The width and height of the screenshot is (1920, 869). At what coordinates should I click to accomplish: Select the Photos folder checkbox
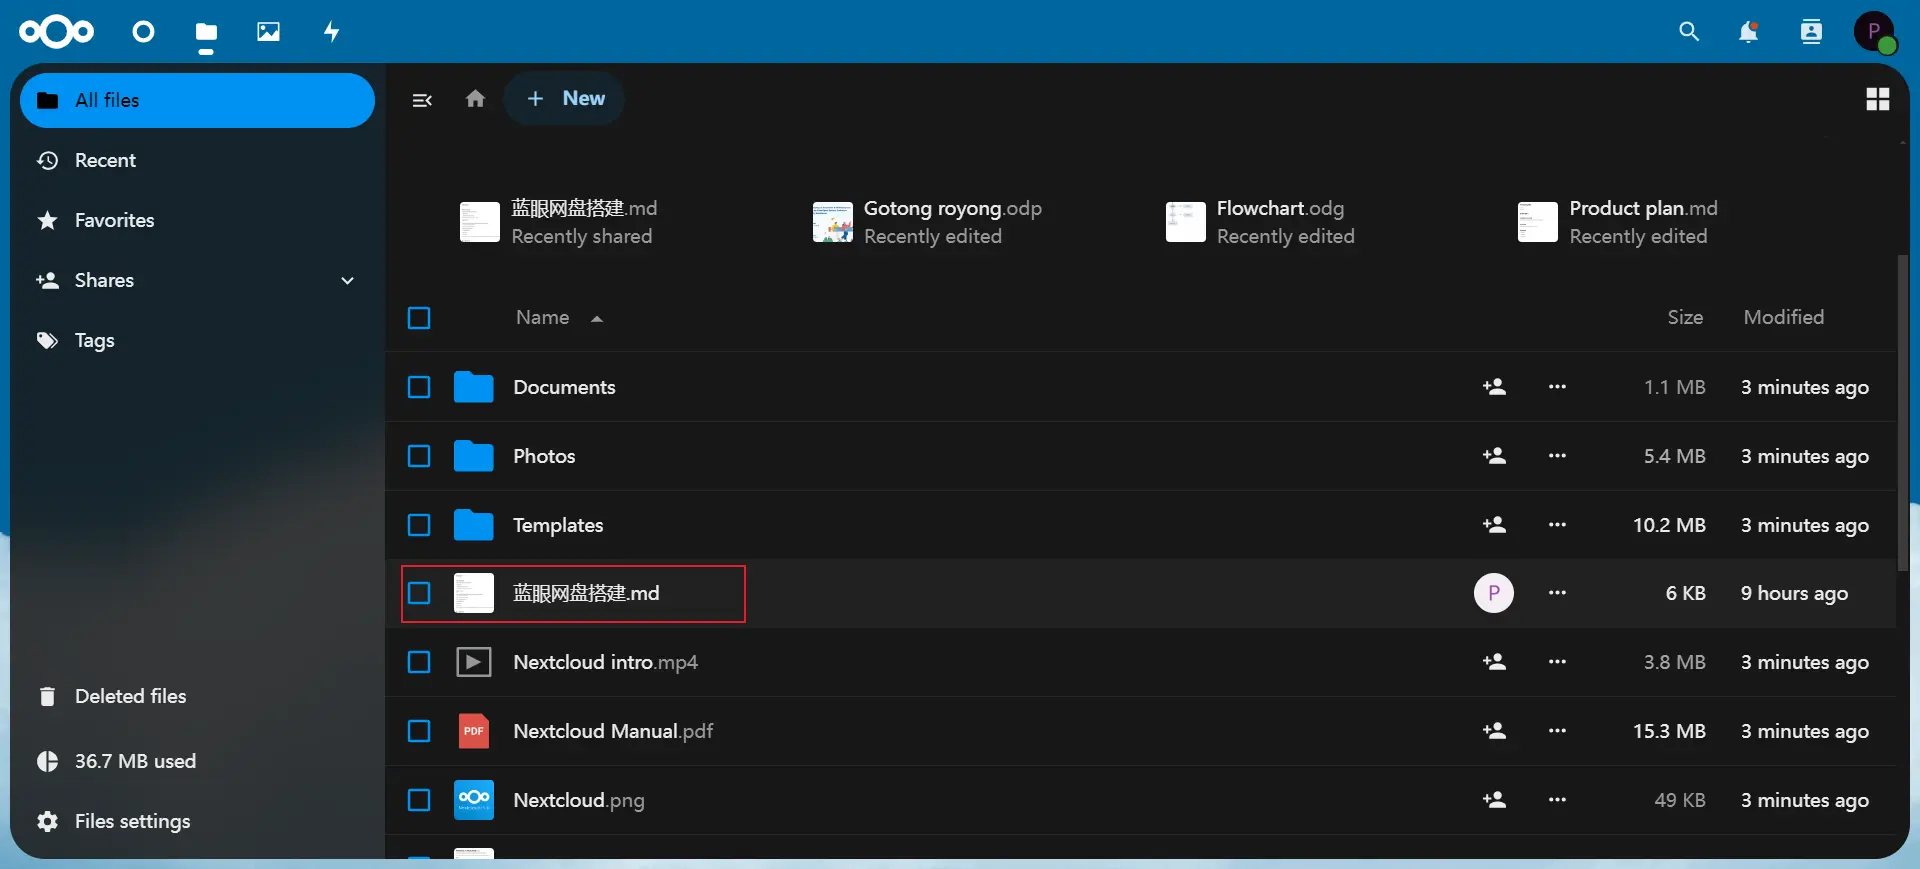coord(419,456)
